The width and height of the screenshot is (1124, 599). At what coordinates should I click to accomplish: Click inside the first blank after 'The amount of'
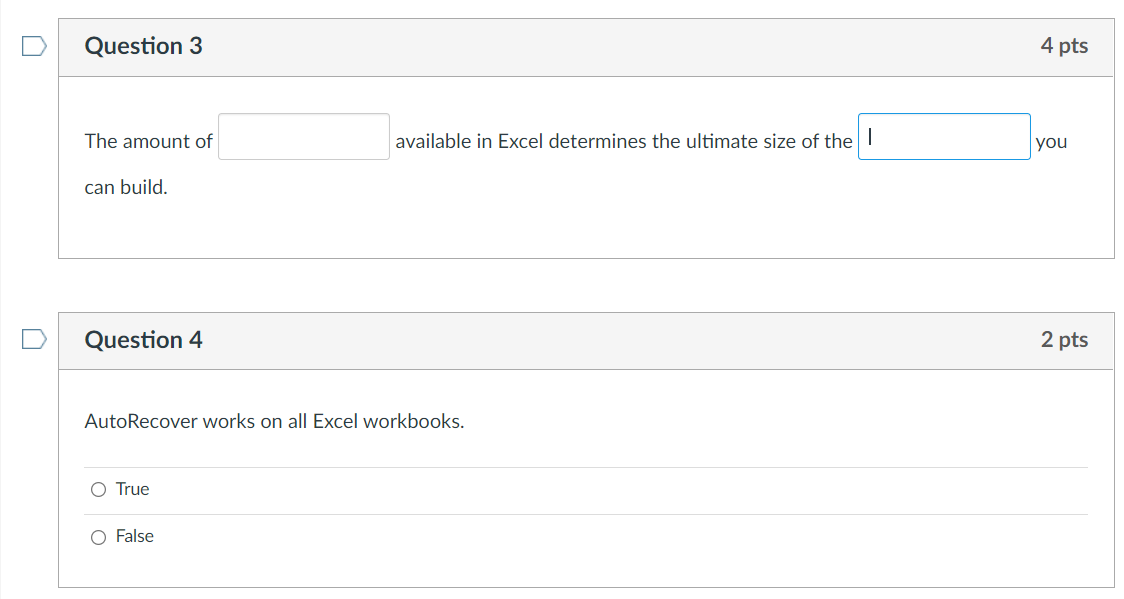click(303, 136)
